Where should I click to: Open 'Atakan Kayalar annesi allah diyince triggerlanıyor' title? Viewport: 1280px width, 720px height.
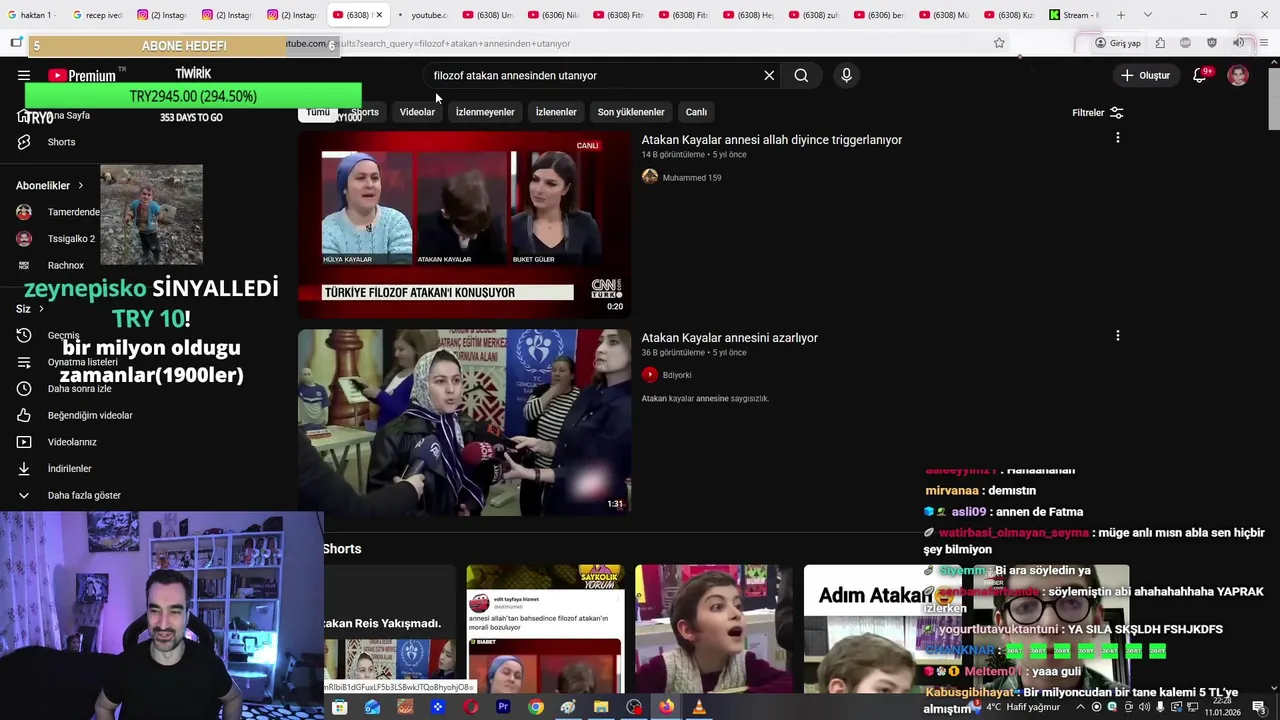coord(771,140)
